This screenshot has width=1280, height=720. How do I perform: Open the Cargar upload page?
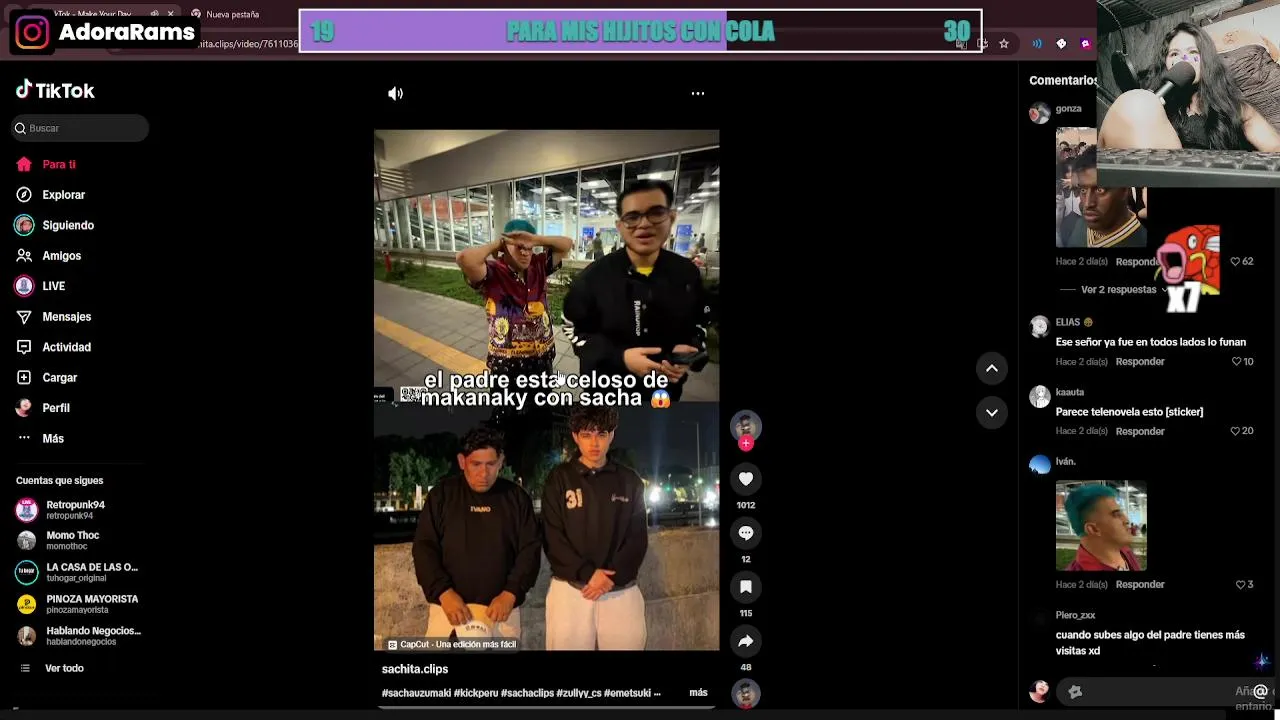pos(60,378)
